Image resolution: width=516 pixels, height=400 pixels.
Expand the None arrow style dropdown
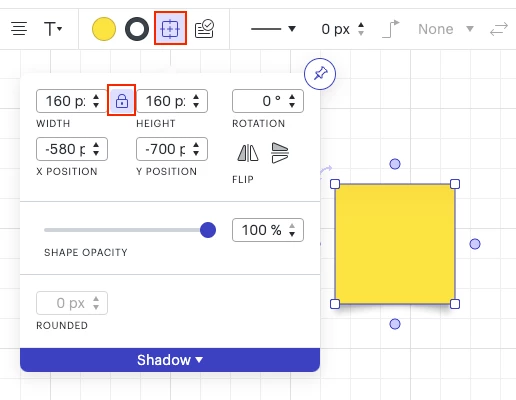[470, 29]
